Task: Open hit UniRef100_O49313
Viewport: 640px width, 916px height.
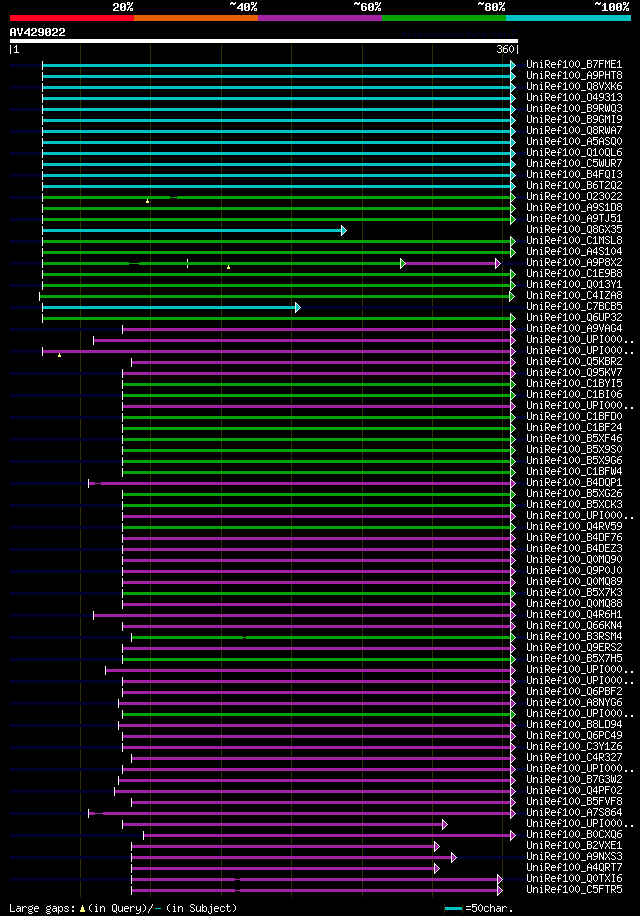Action: (574, 98)
